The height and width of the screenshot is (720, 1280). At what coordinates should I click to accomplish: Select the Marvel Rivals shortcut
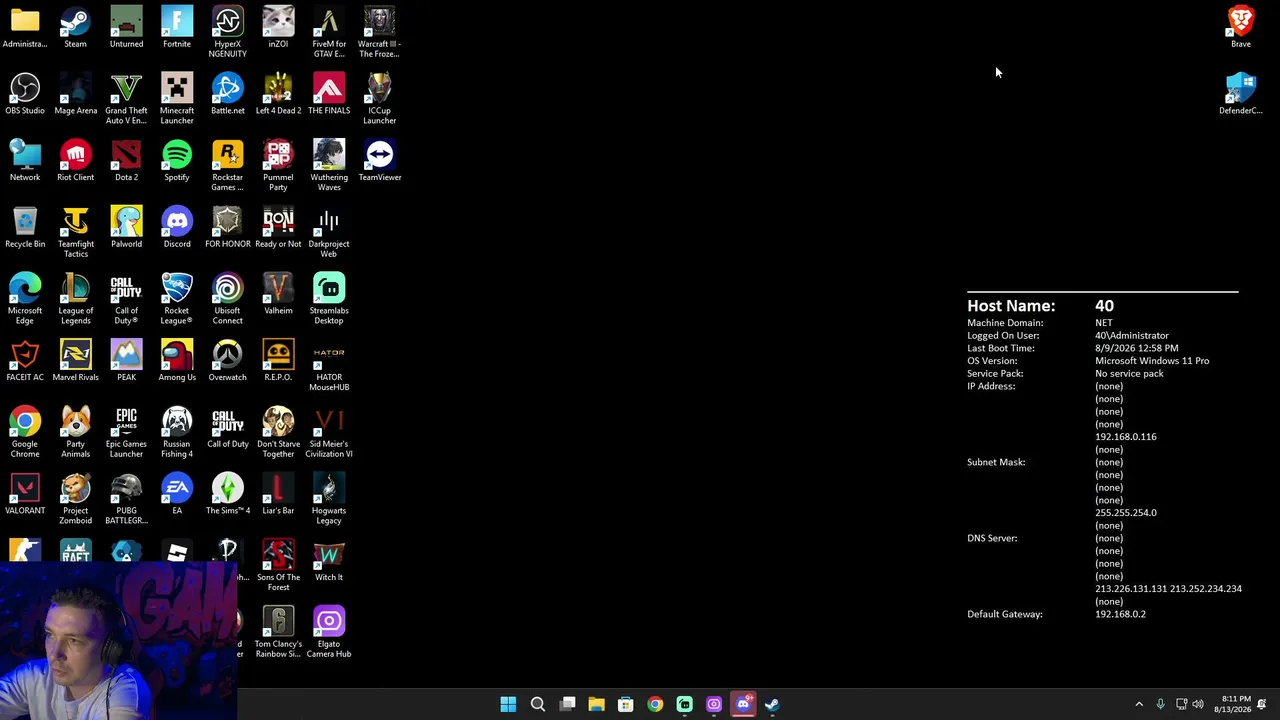tap(75, 360)
